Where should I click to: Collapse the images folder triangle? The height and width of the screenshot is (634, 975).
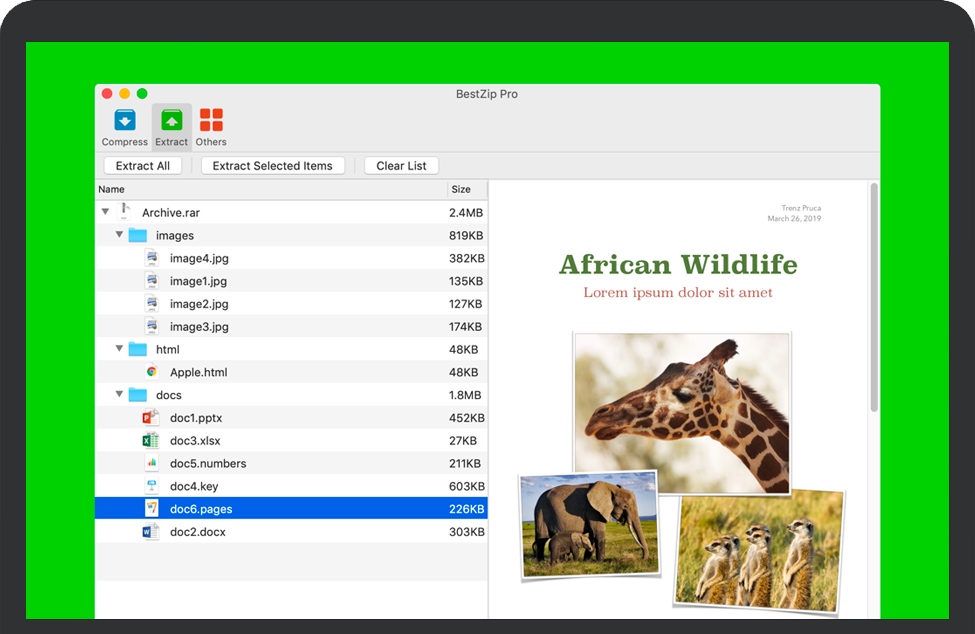119,235
